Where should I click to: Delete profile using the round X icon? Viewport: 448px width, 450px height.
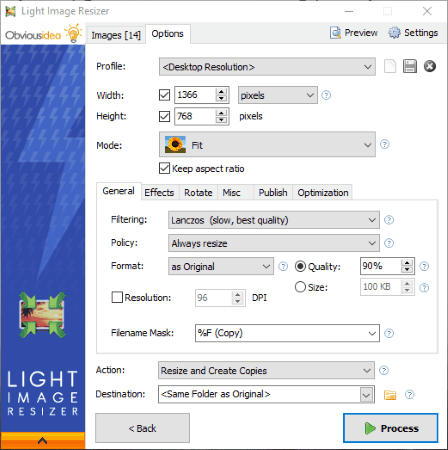click(430, 66)
